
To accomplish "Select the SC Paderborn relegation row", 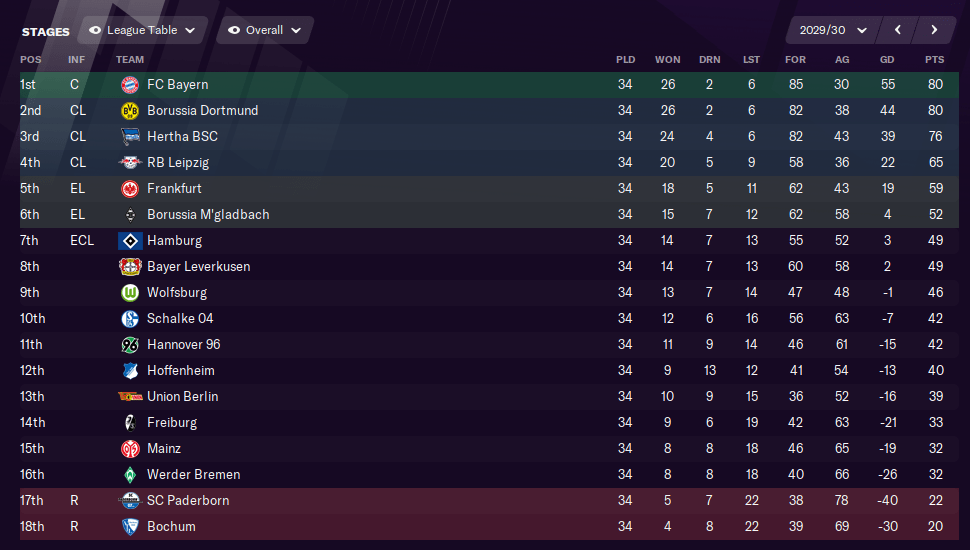I will [x=489, y=501].
